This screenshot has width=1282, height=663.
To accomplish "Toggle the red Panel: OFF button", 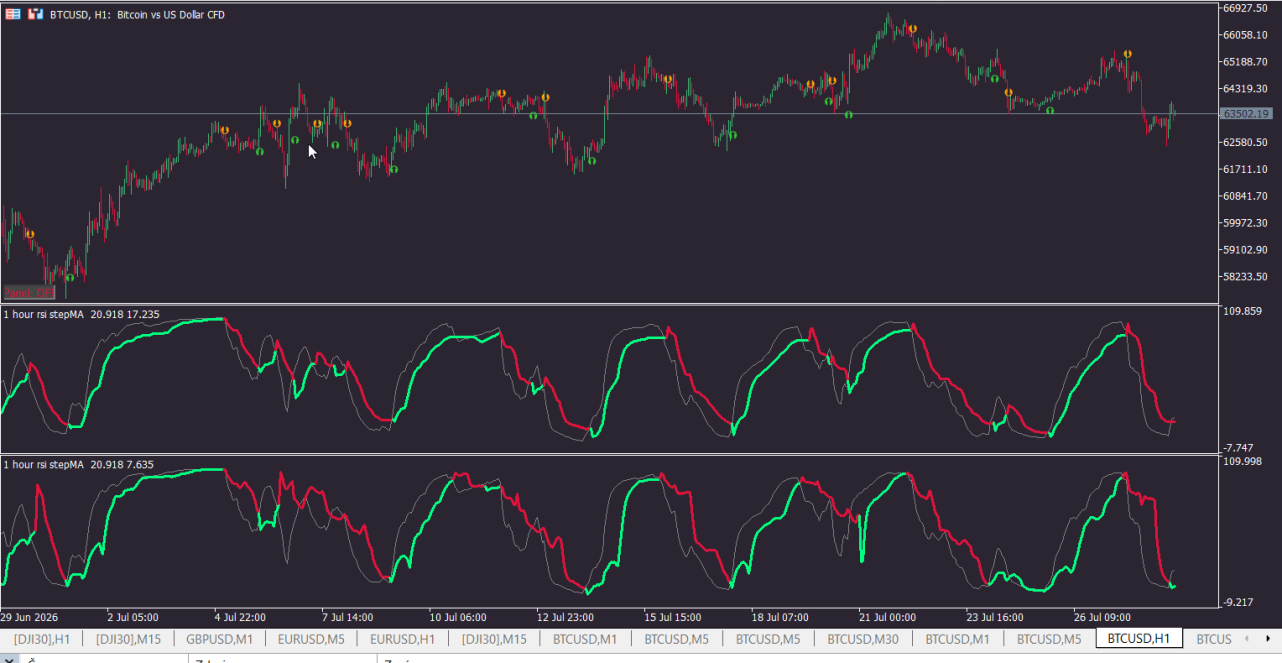I will (29, 293).
